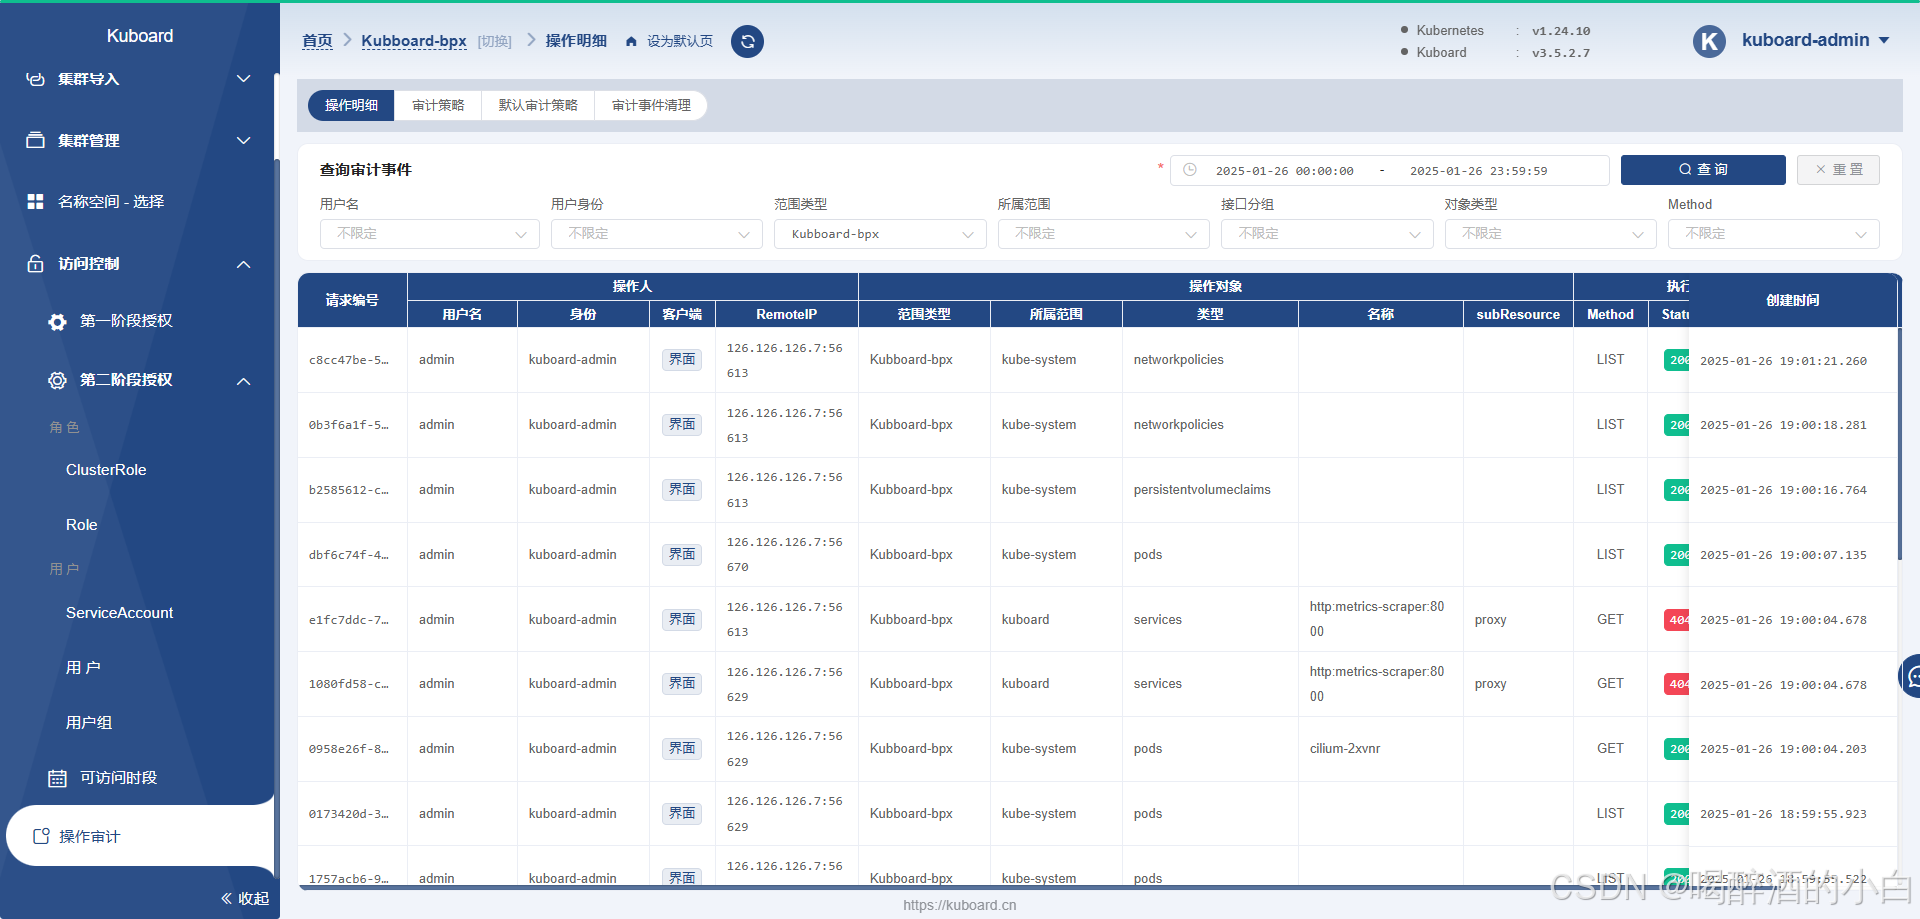Click the start date input 2025-01-26 00:00:00
This screenshot has width=1920, height=919.
coord(1284,171)
